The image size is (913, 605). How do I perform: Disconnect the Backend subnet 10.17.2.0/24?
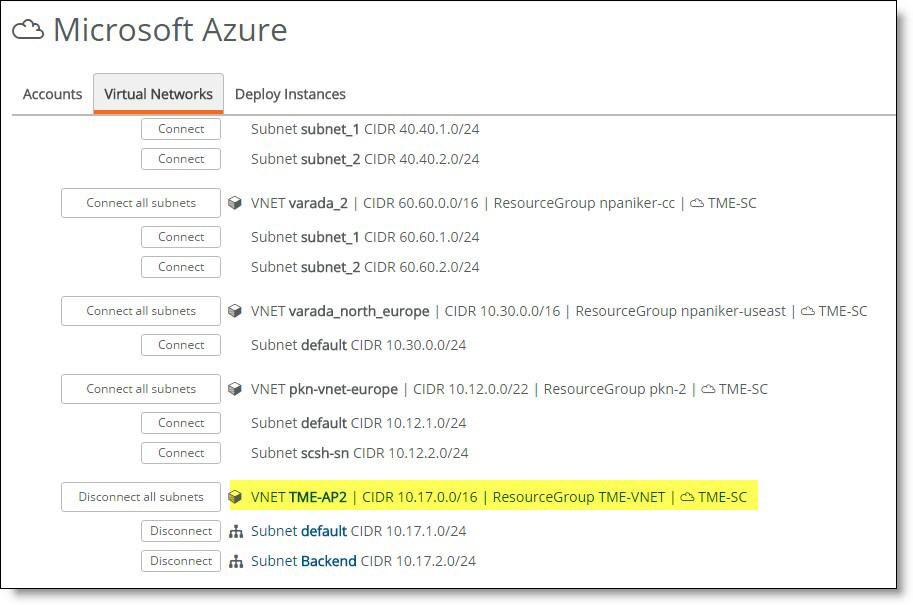tap(181, 561)
